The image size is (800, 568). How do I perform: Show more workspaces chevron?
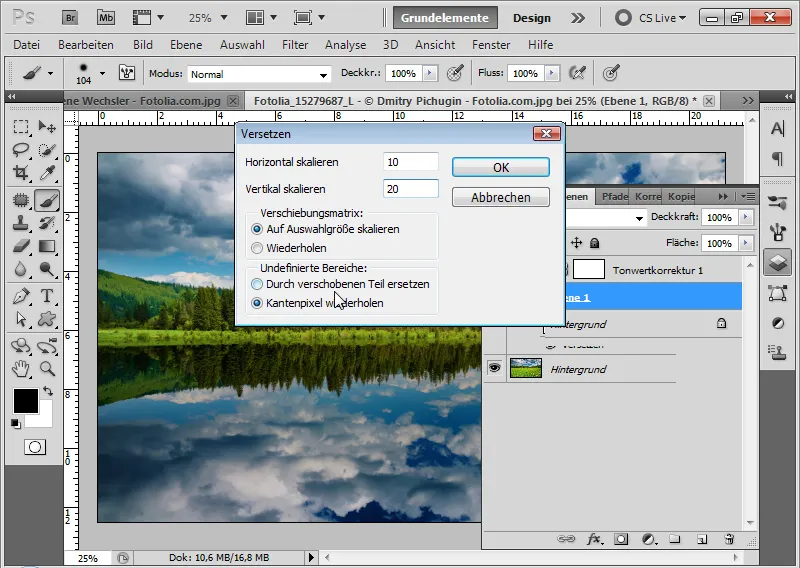pyautogui.click(x=578, y=18)
